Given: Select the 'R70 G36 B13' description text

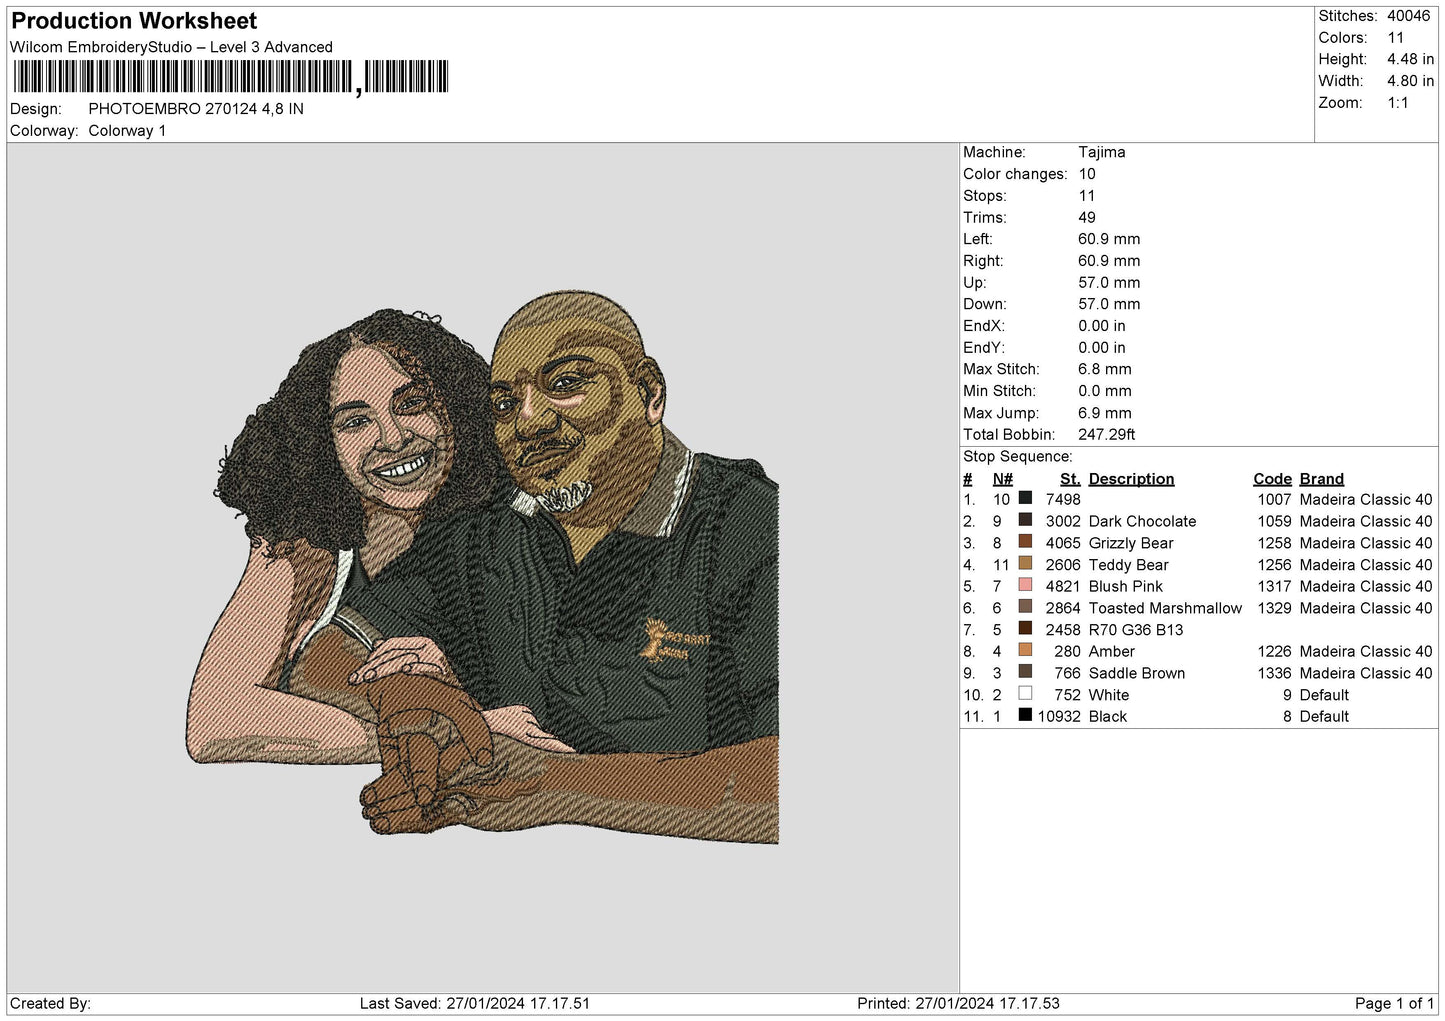Looking at the screenshot, I should coord(1136,630).
